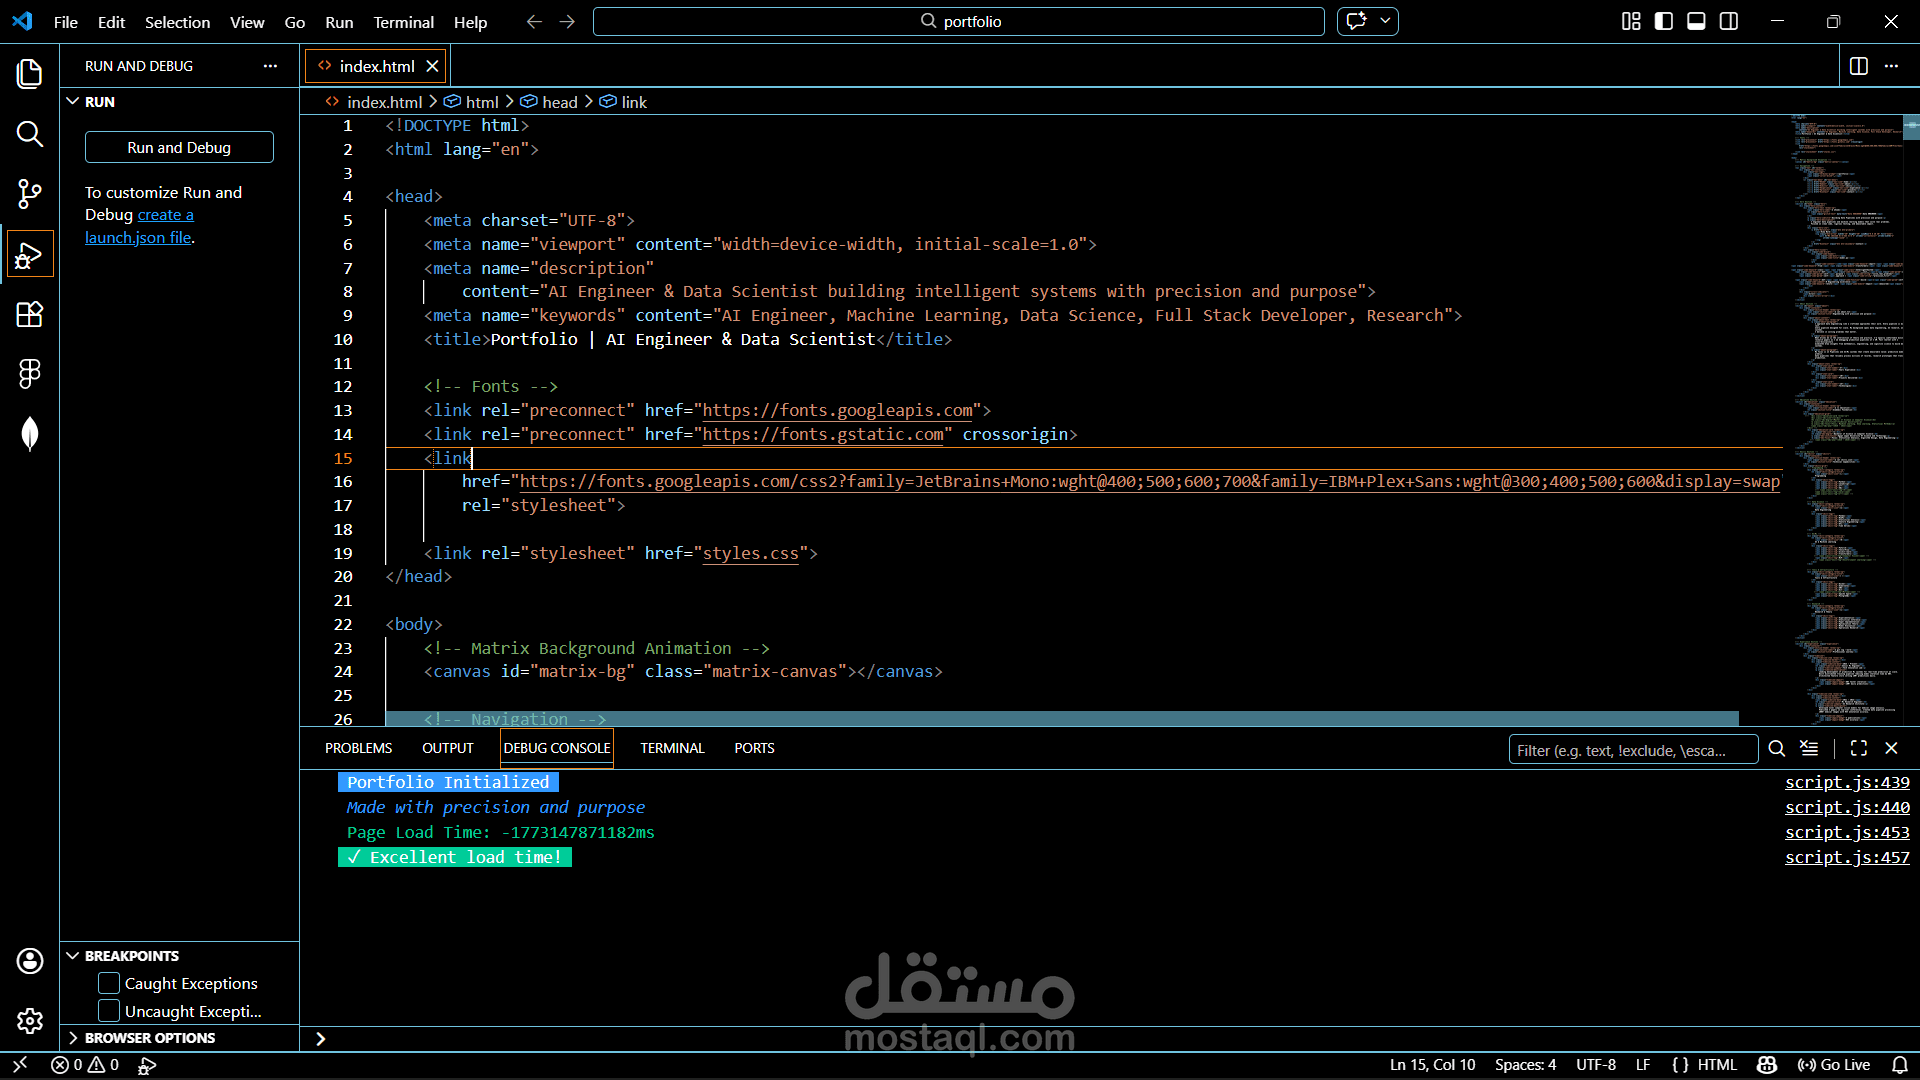This screenshot has height=1080, width=1920.
Task: Clear the debug console output
Action: 1809,748
